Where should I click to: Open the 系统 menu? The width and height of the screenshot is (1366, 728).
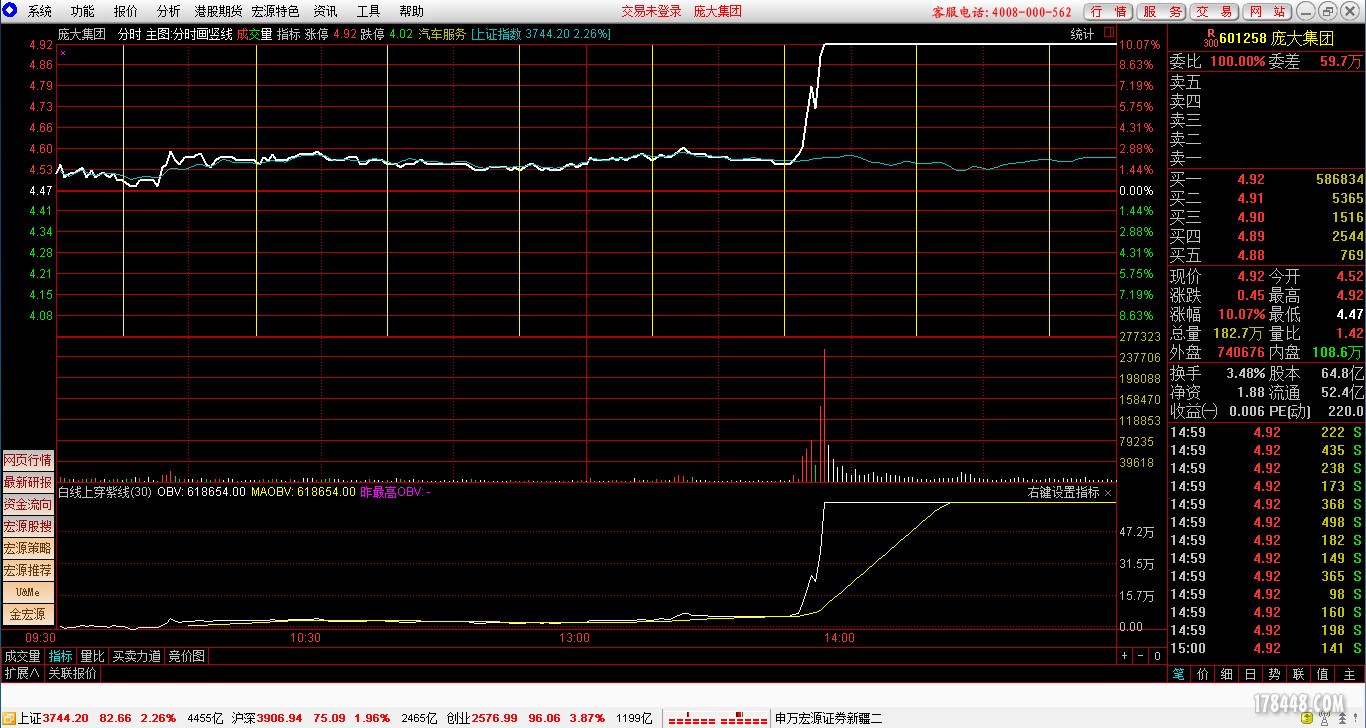(40, 12)
